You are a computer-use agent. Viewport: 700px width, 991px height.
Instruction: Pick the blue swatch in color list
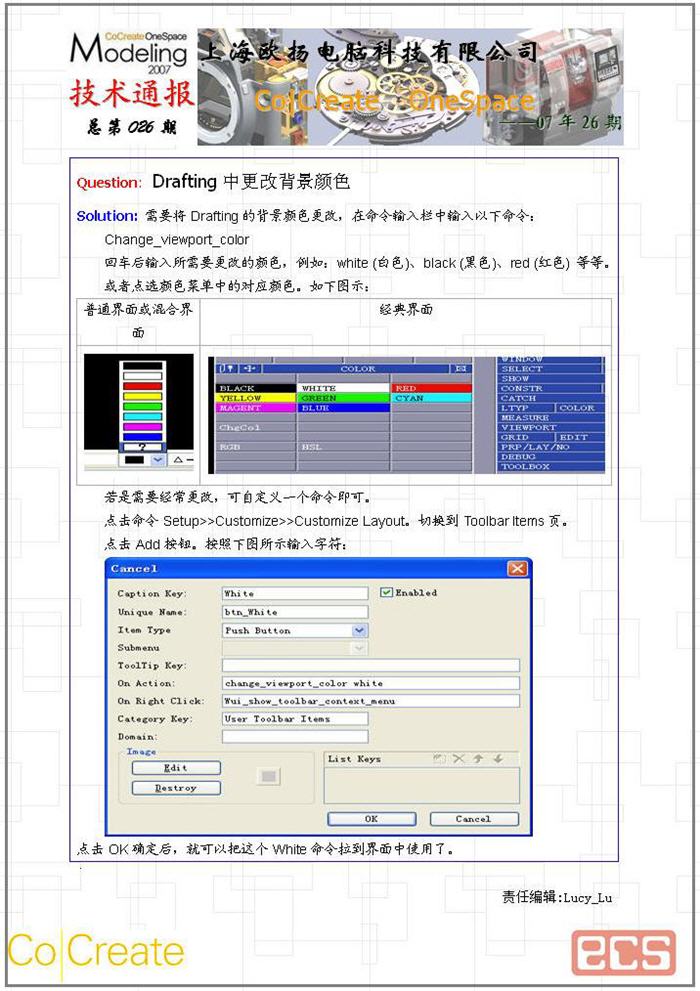click(142, 437)
